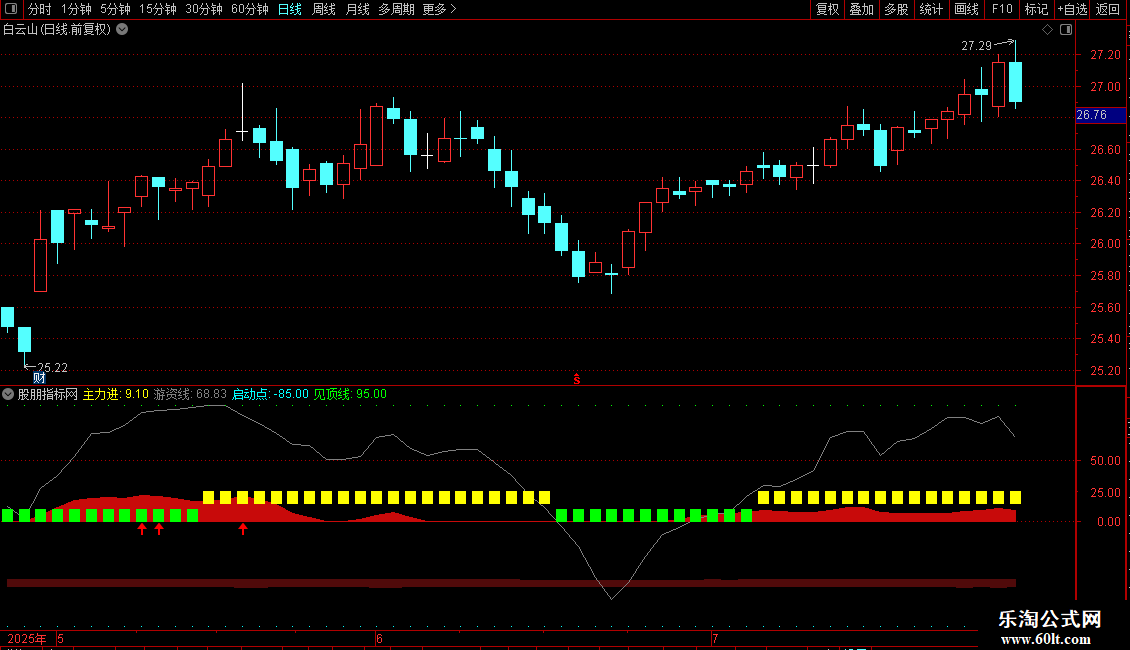Click the 27.20 price axis label
Viewport: 1130px width, 650px height.
1105,55
